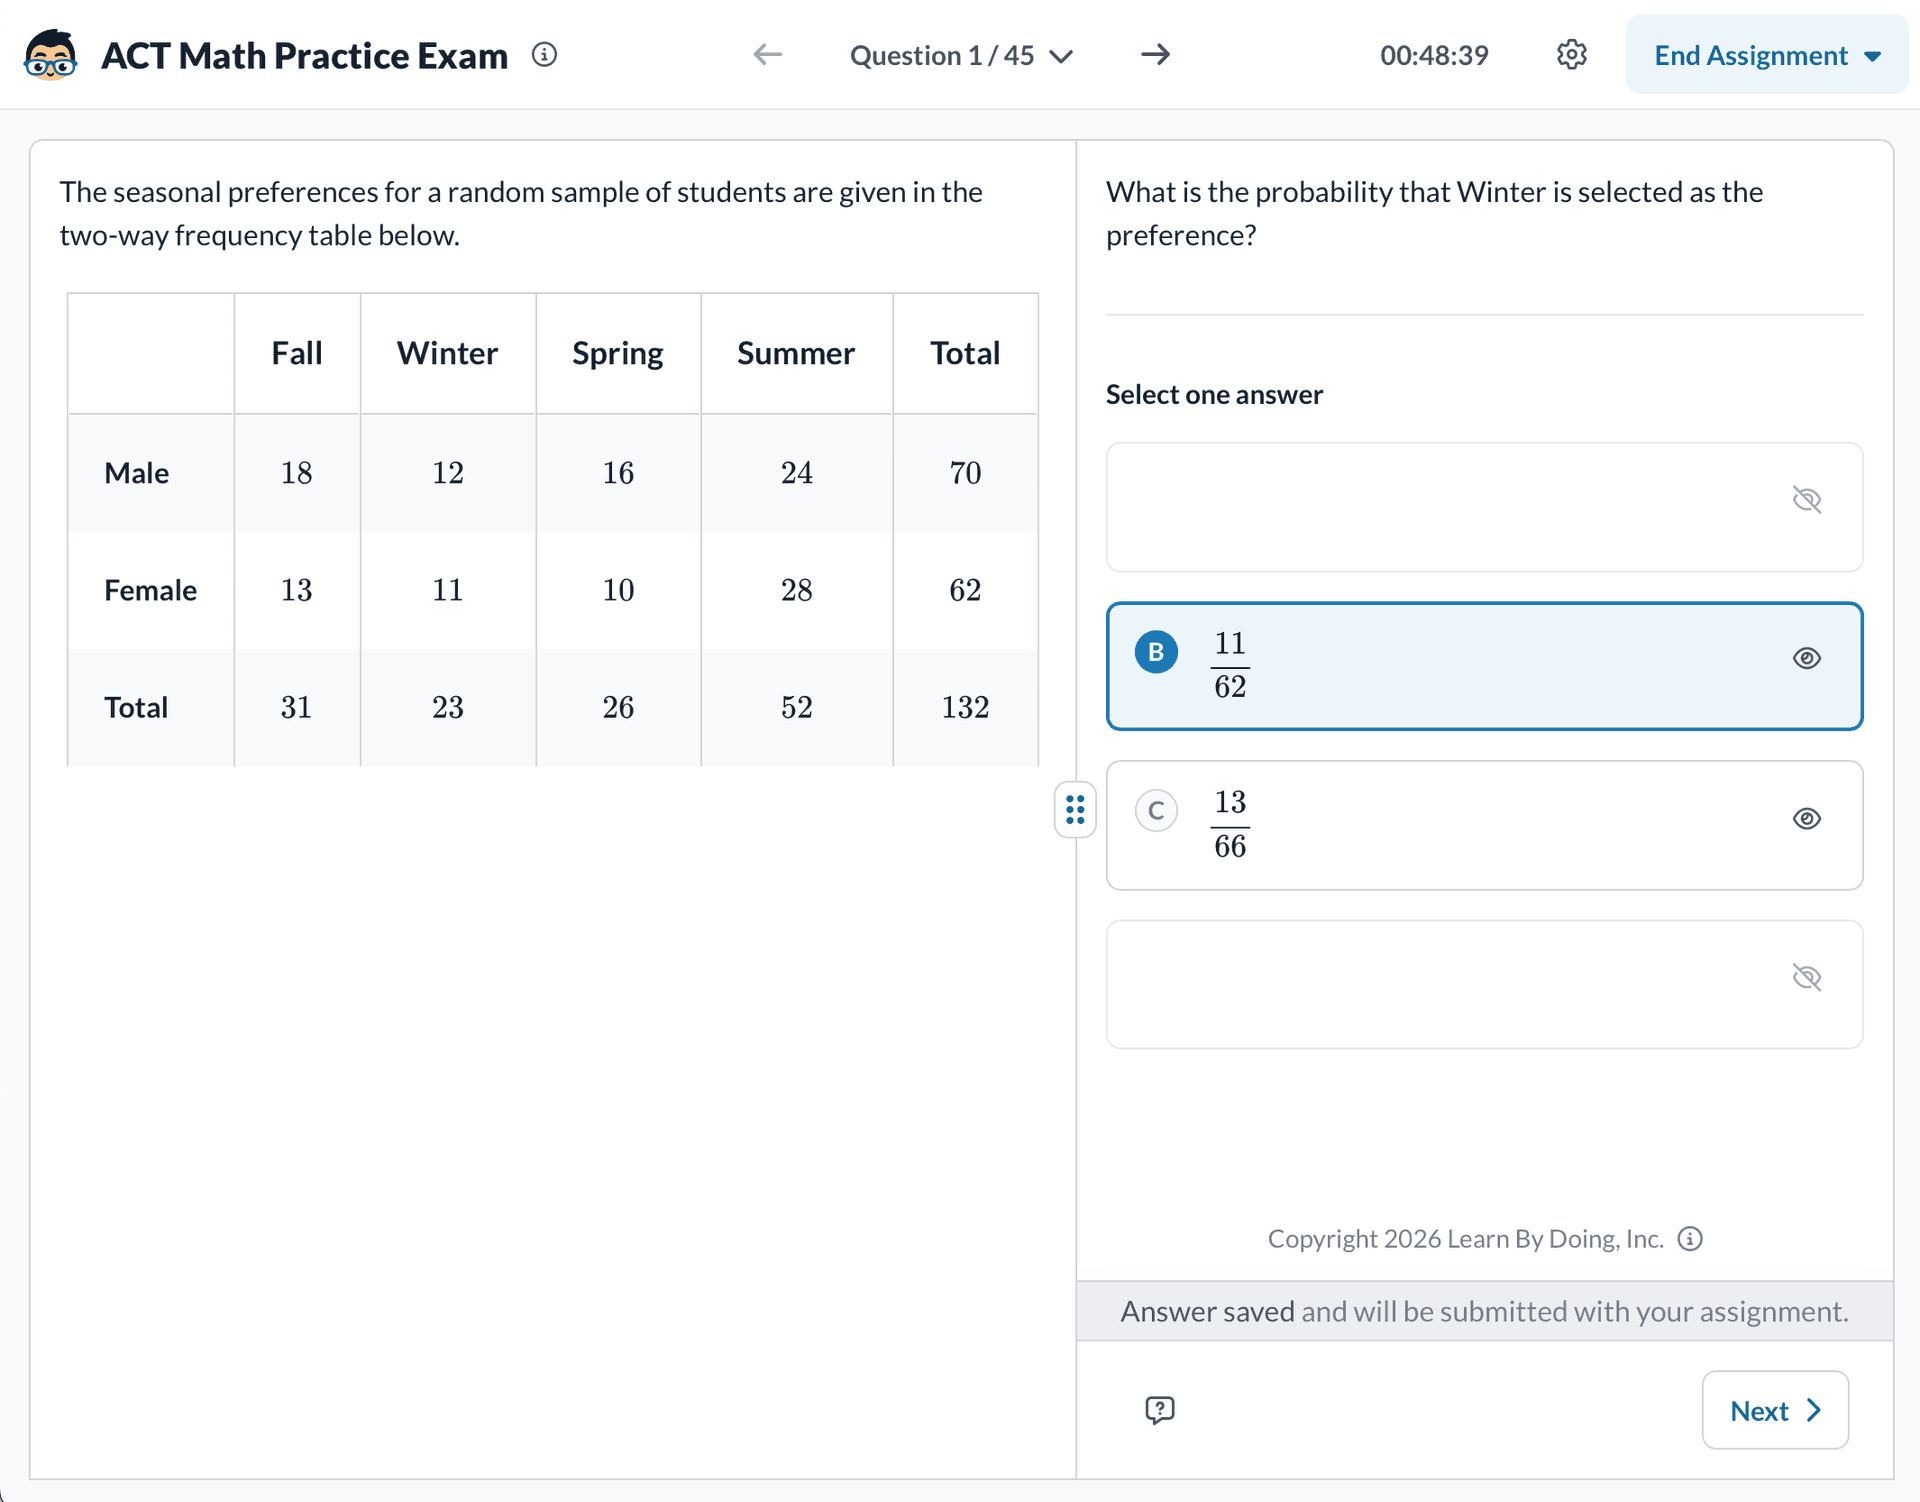
Task: Open feedback question-mark bubble icon
Action: pyautogui.click(x=1159, y=1410)
